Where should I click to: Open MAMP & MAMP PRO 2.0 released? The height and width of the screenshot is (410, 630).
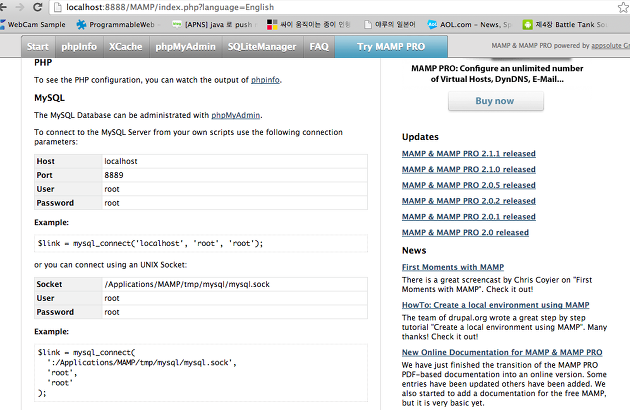(465, 232)
